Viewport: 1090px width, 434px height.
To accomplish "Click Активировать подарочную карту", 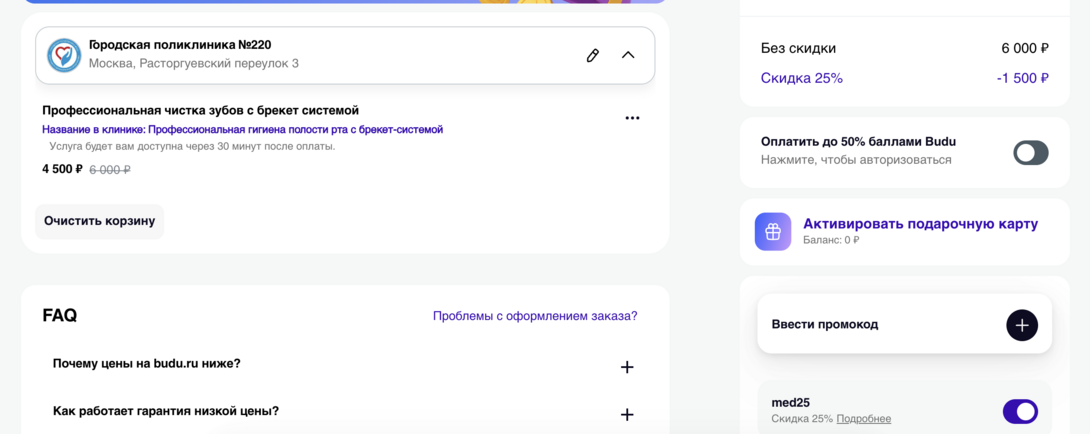I will (920, 224).
